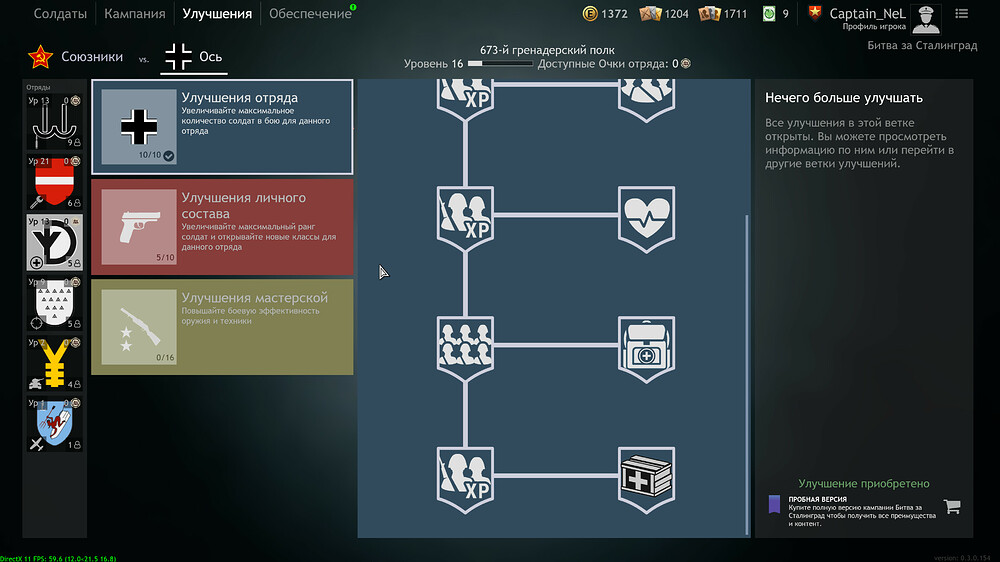Viewport: 1000px width, 562px height.
Task: Select squad with blue diving eagle shield
Action: pyautogui.click(x=54, y=424)
